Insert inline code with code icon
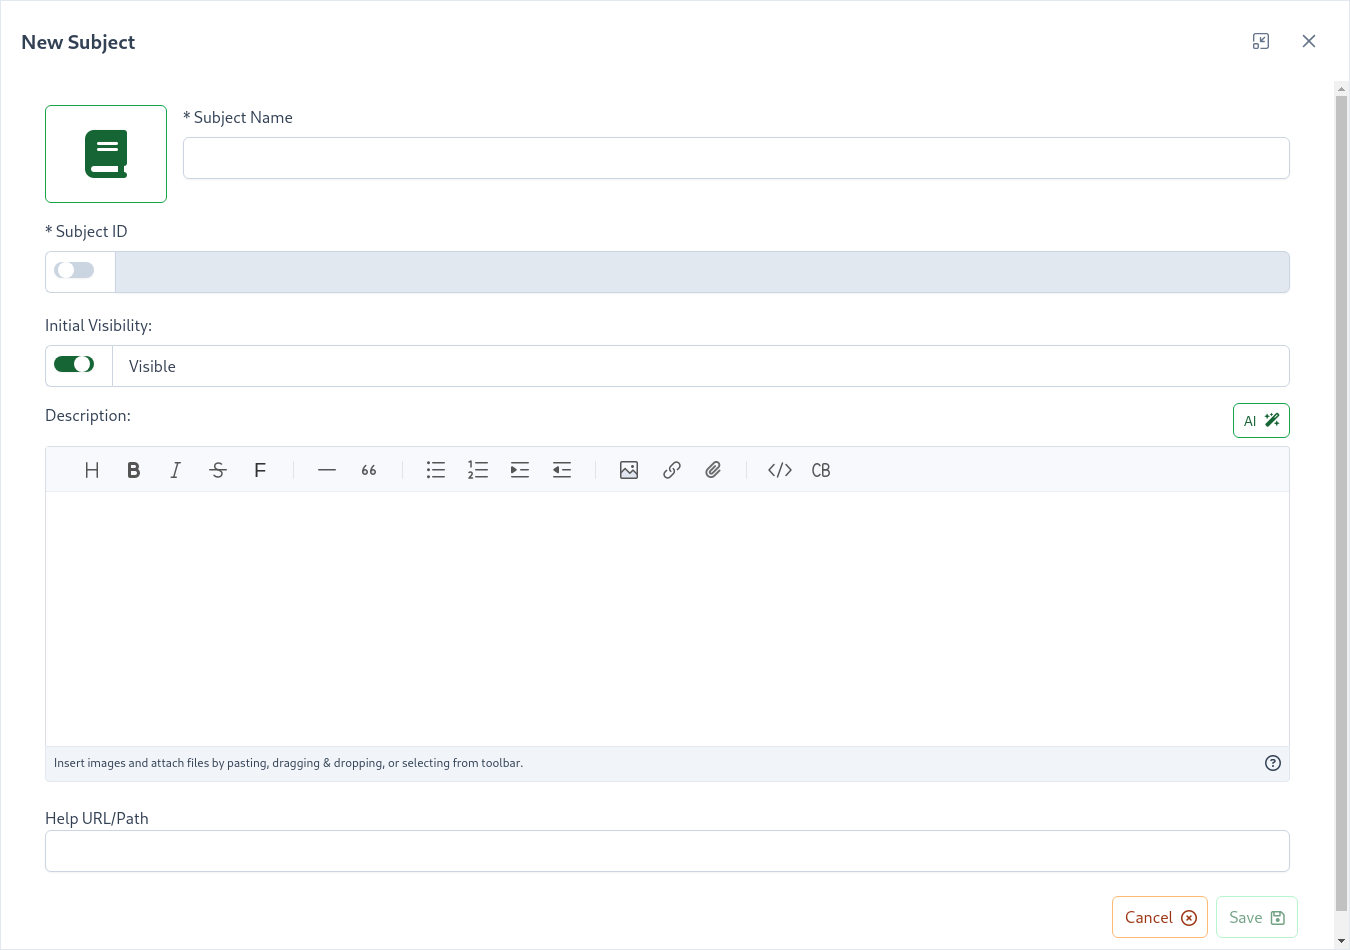This screenshot has height=950, width=1350. 780,470
